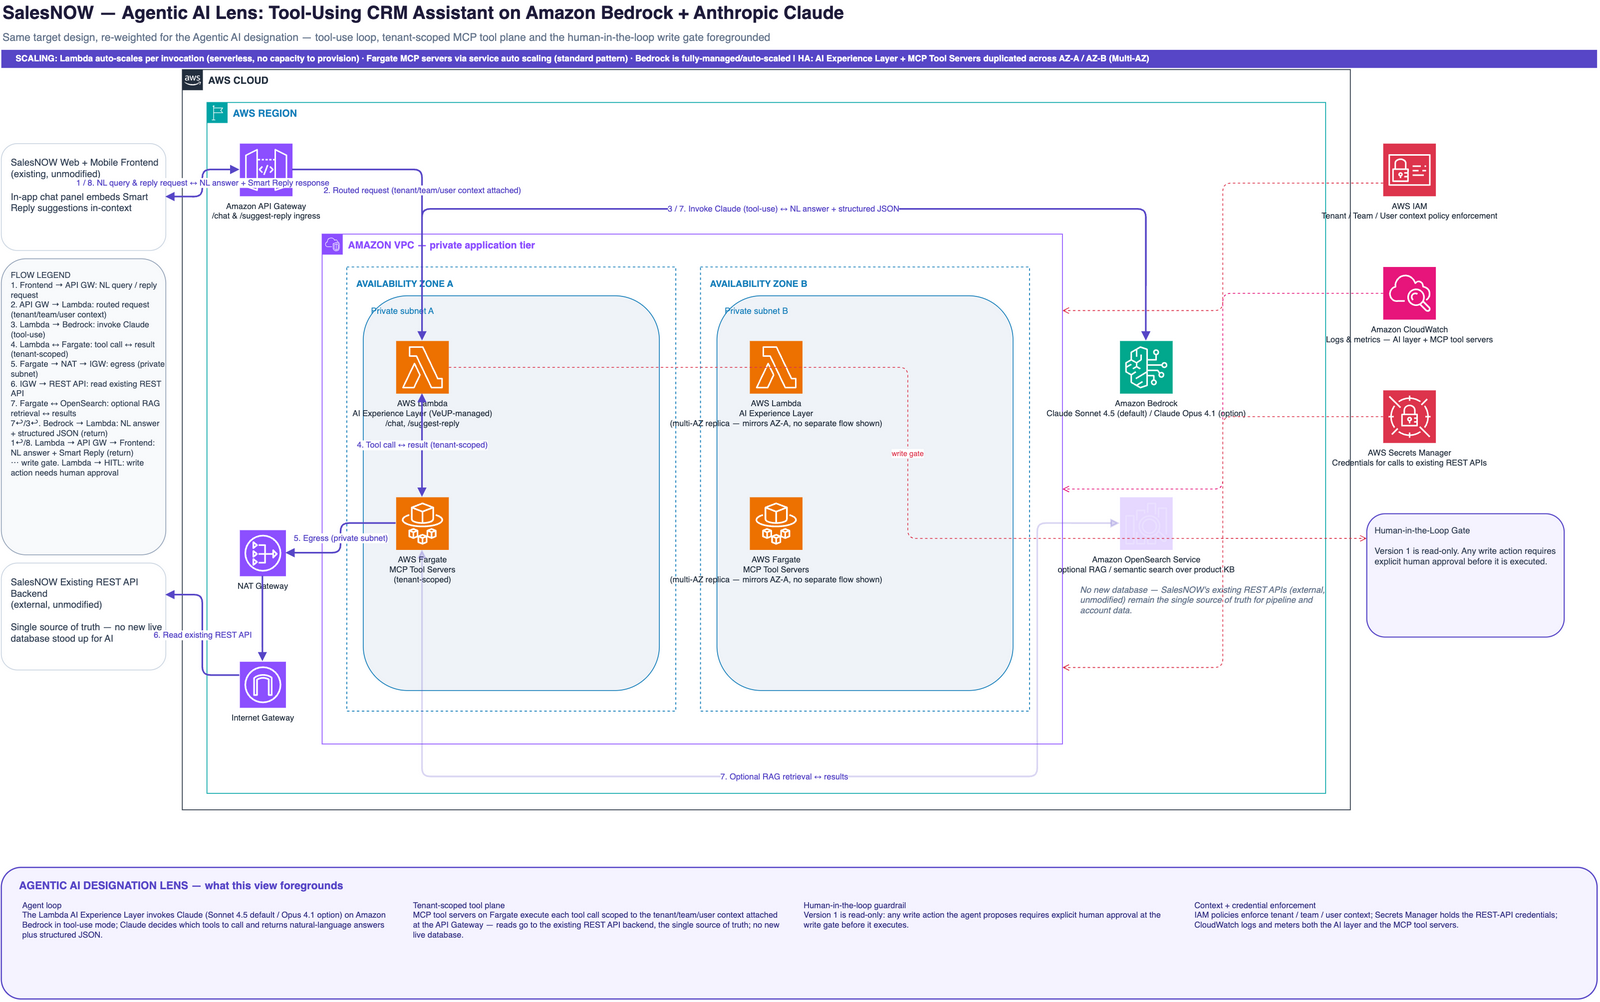Click the 'Agent loop' paragraph heading
The width and height of the screenshot is (1600, 1002).
(x=42, y=906)
